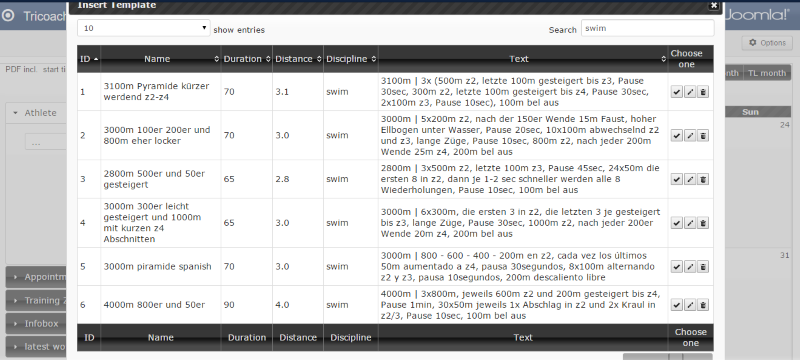The width and height of the screenshot is (800, 360).
Task: Expand the Training Z accordion panel
Action: pyautogui.click(x=36, y=300)
